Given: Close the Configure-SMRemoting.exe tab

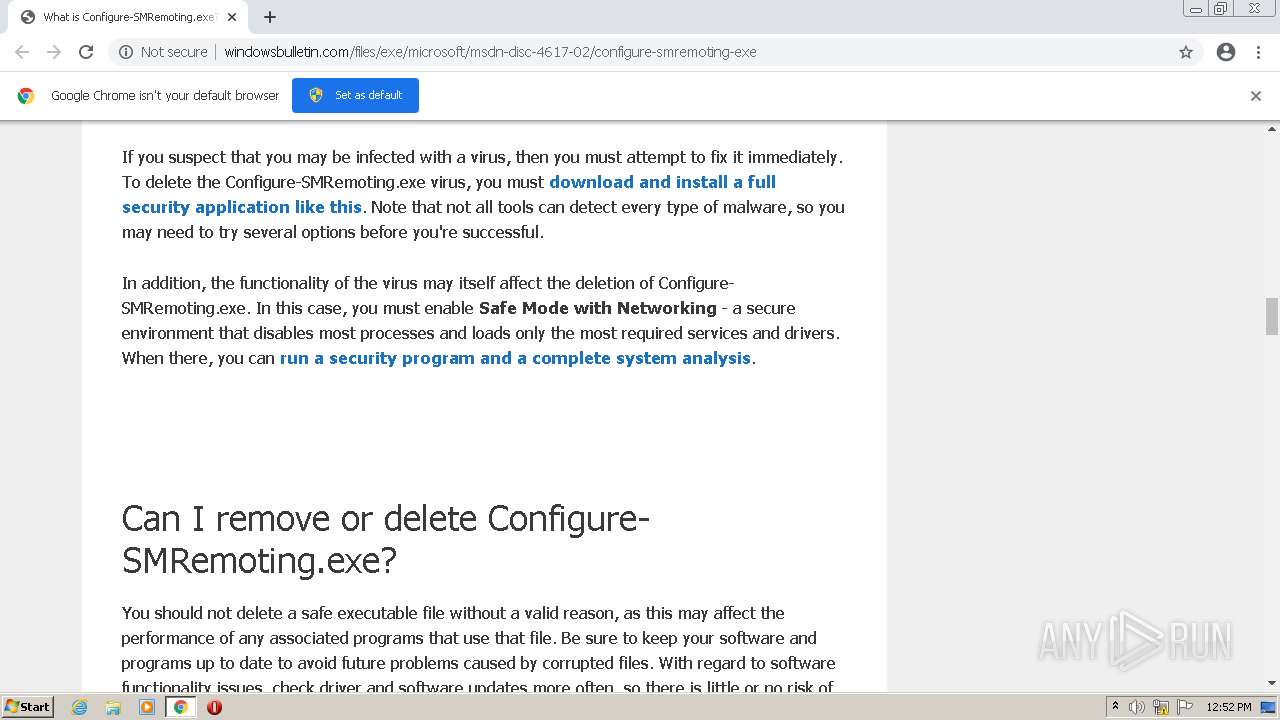Looking at the screenshot, I should 232,17.
